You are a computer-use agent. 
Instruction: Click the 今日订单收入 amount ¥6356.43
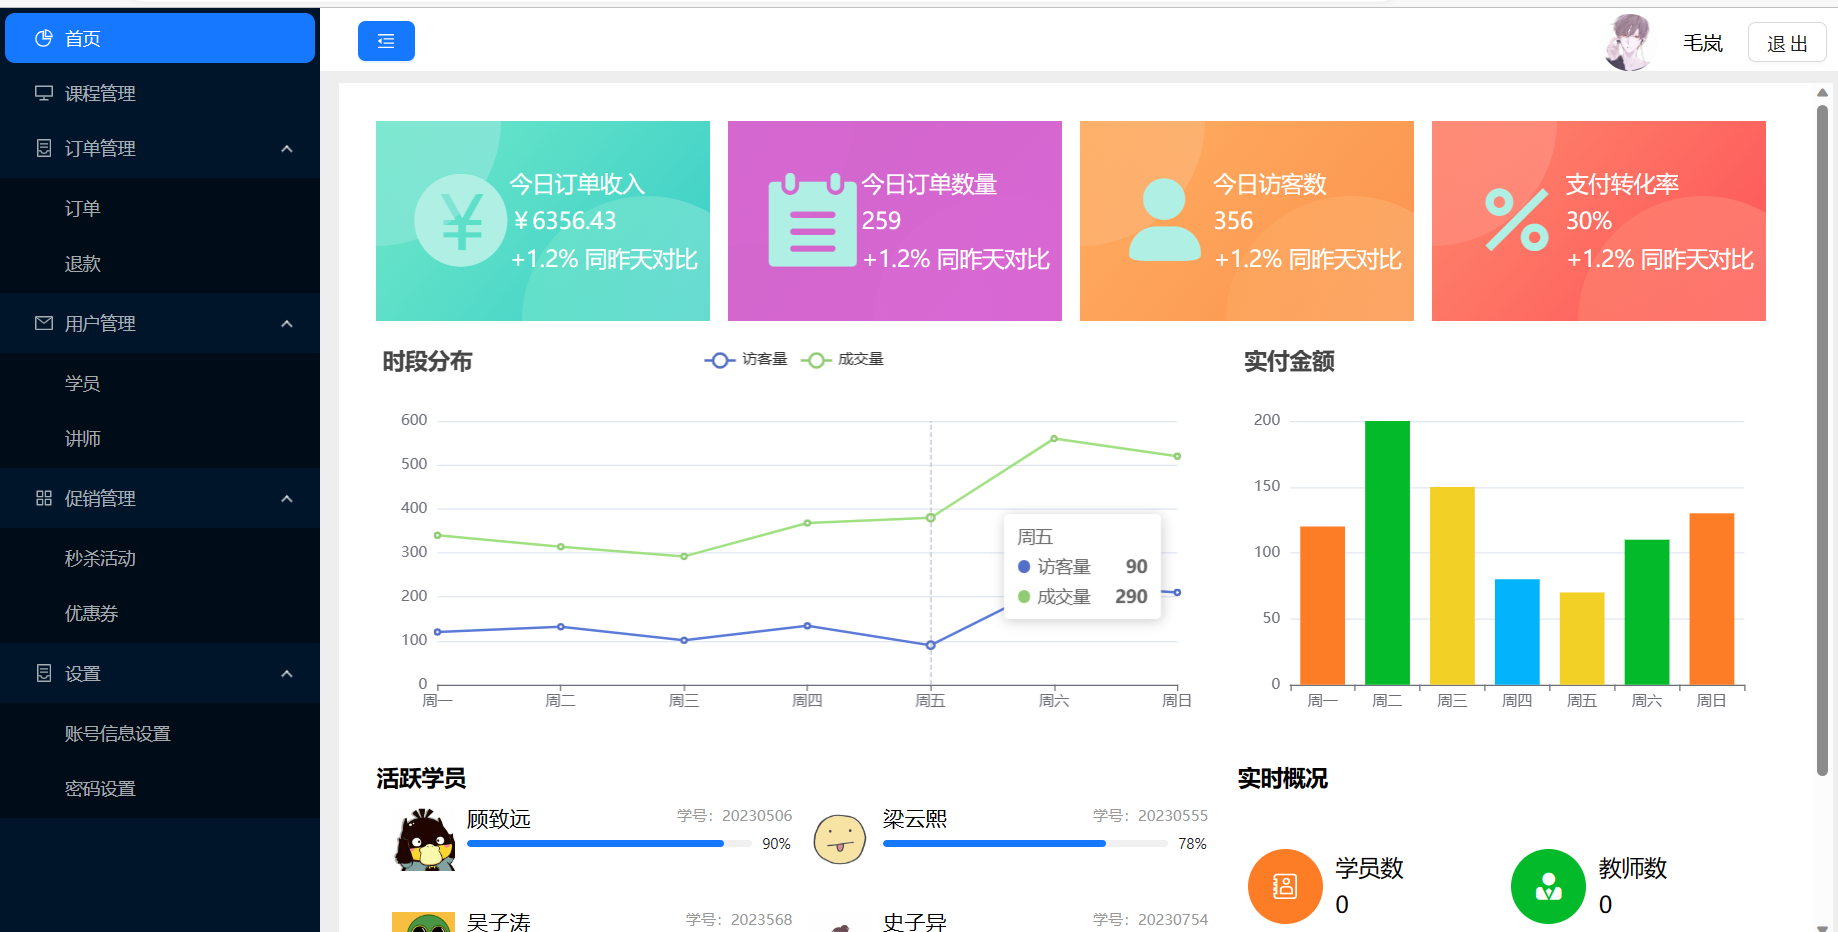(x=564, y=221)
